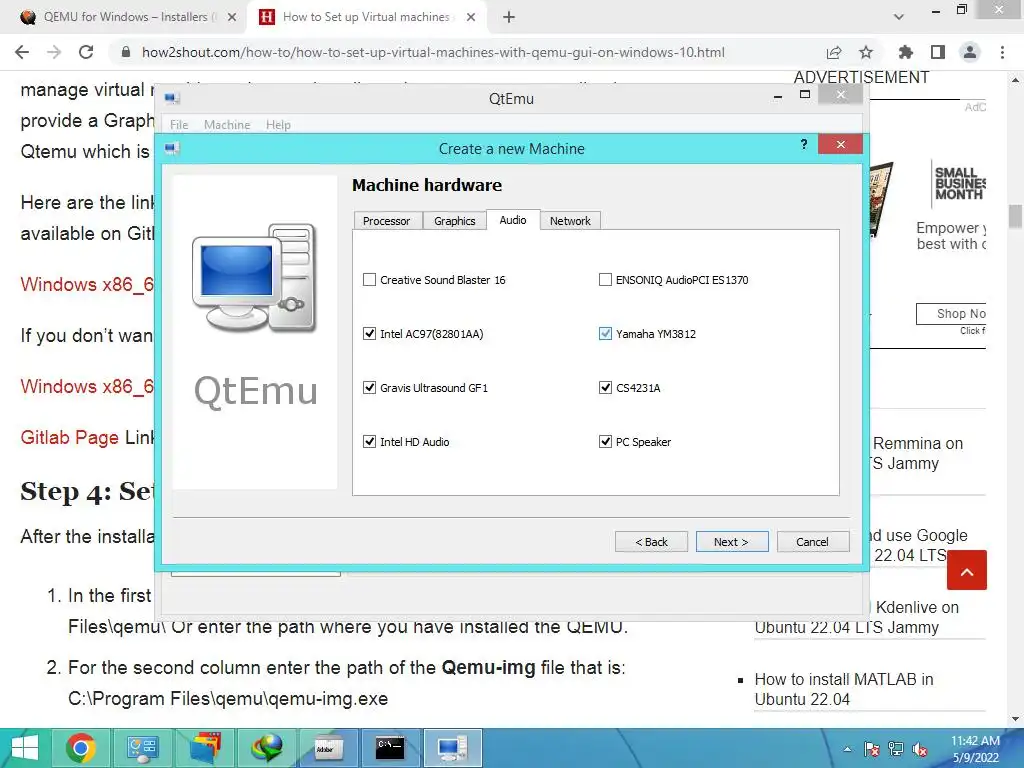This screenshot has width=1024, height=768.
Task: Open the Internet Download Manager taskbar icon
Action: tap(267, 748)
